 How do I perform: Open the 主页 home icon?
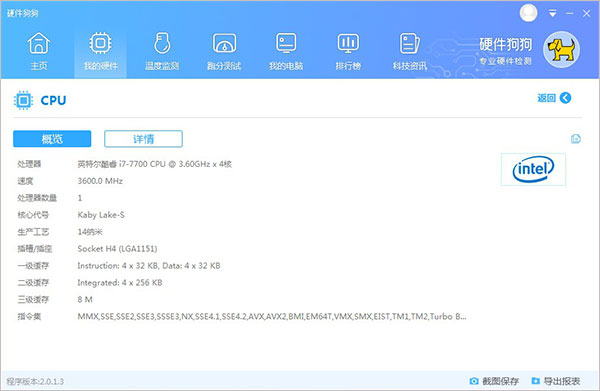point(39,43)
